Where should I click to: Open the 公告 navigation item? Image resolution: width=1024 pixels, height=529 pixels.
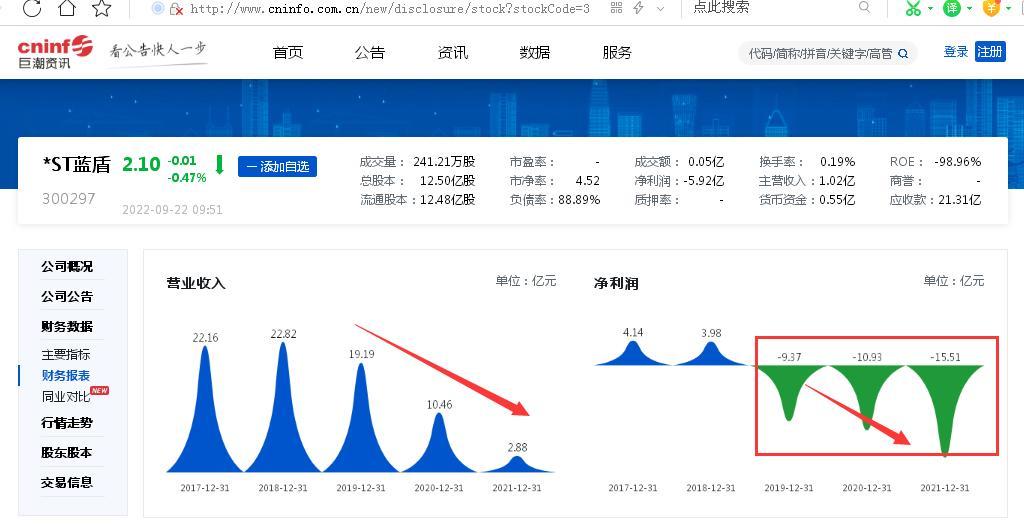pos(370,53)
